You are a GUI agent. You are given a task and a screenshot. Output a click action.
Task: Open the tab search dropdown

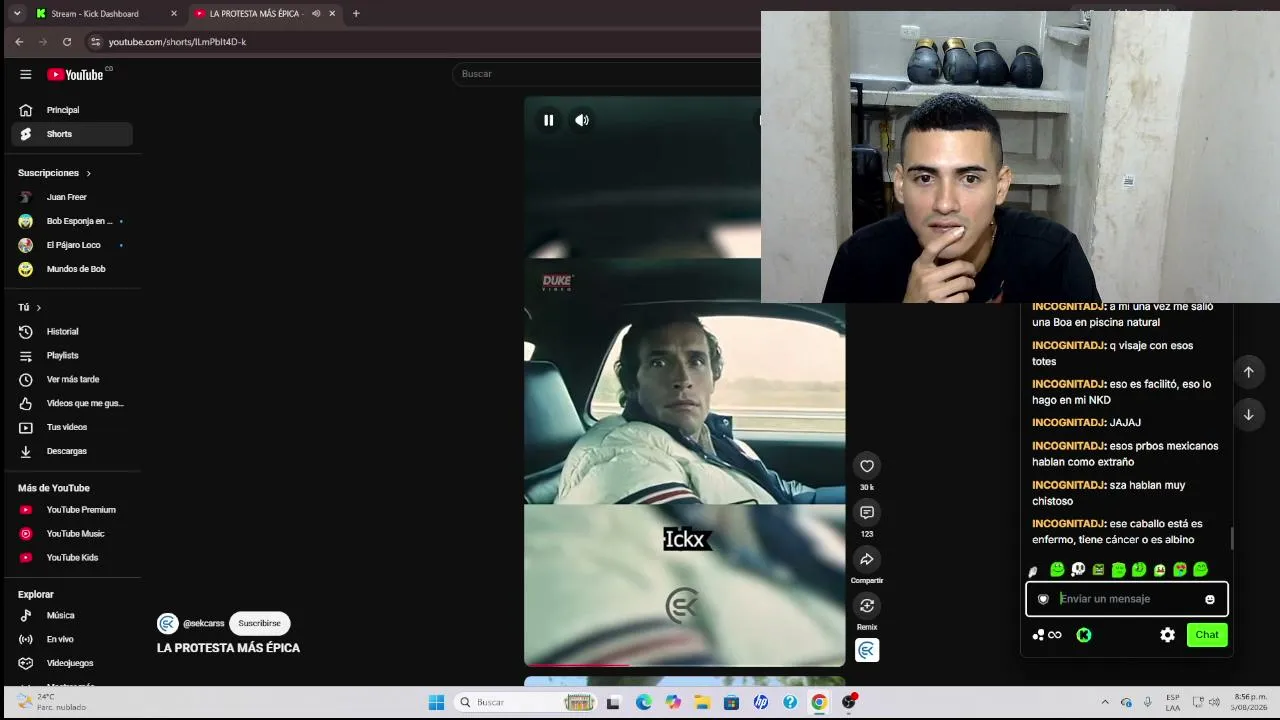[x=16, y=13]
